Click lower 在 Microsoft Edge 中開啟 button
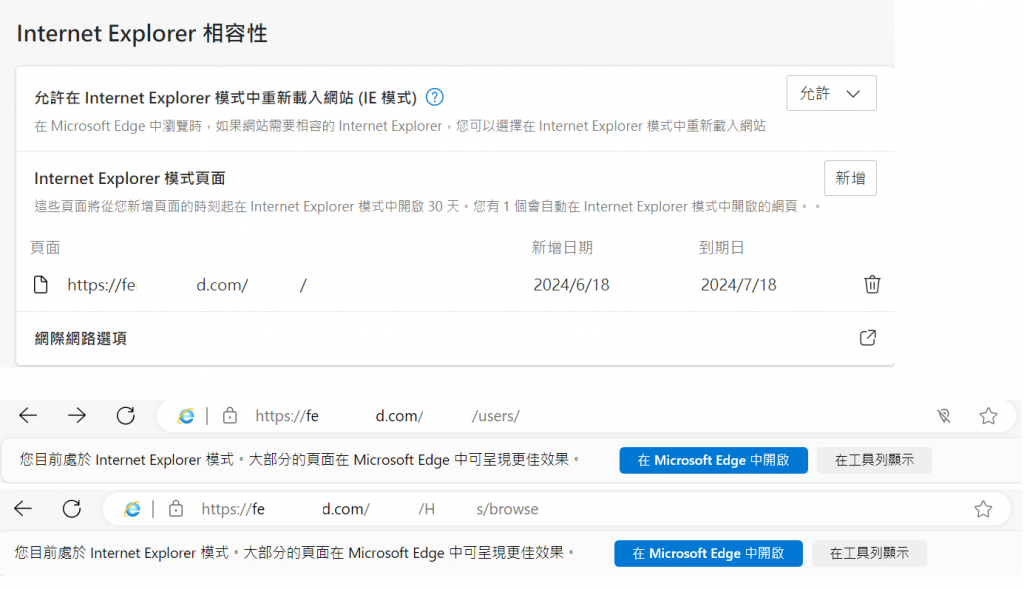This screenshot has width=1024, height=589. tap(708, 554)
